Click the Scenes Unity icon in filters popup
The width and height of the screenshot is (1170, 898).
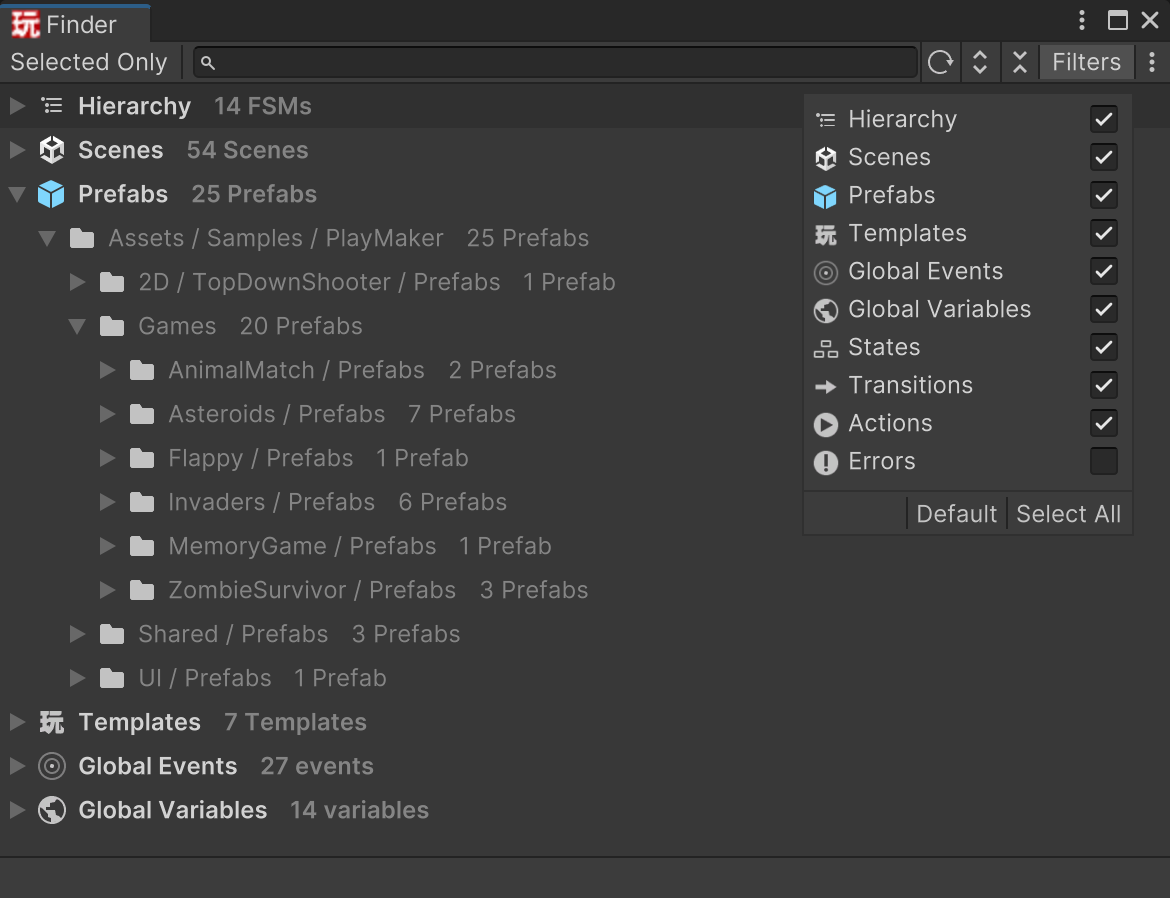tap(825, 158)
